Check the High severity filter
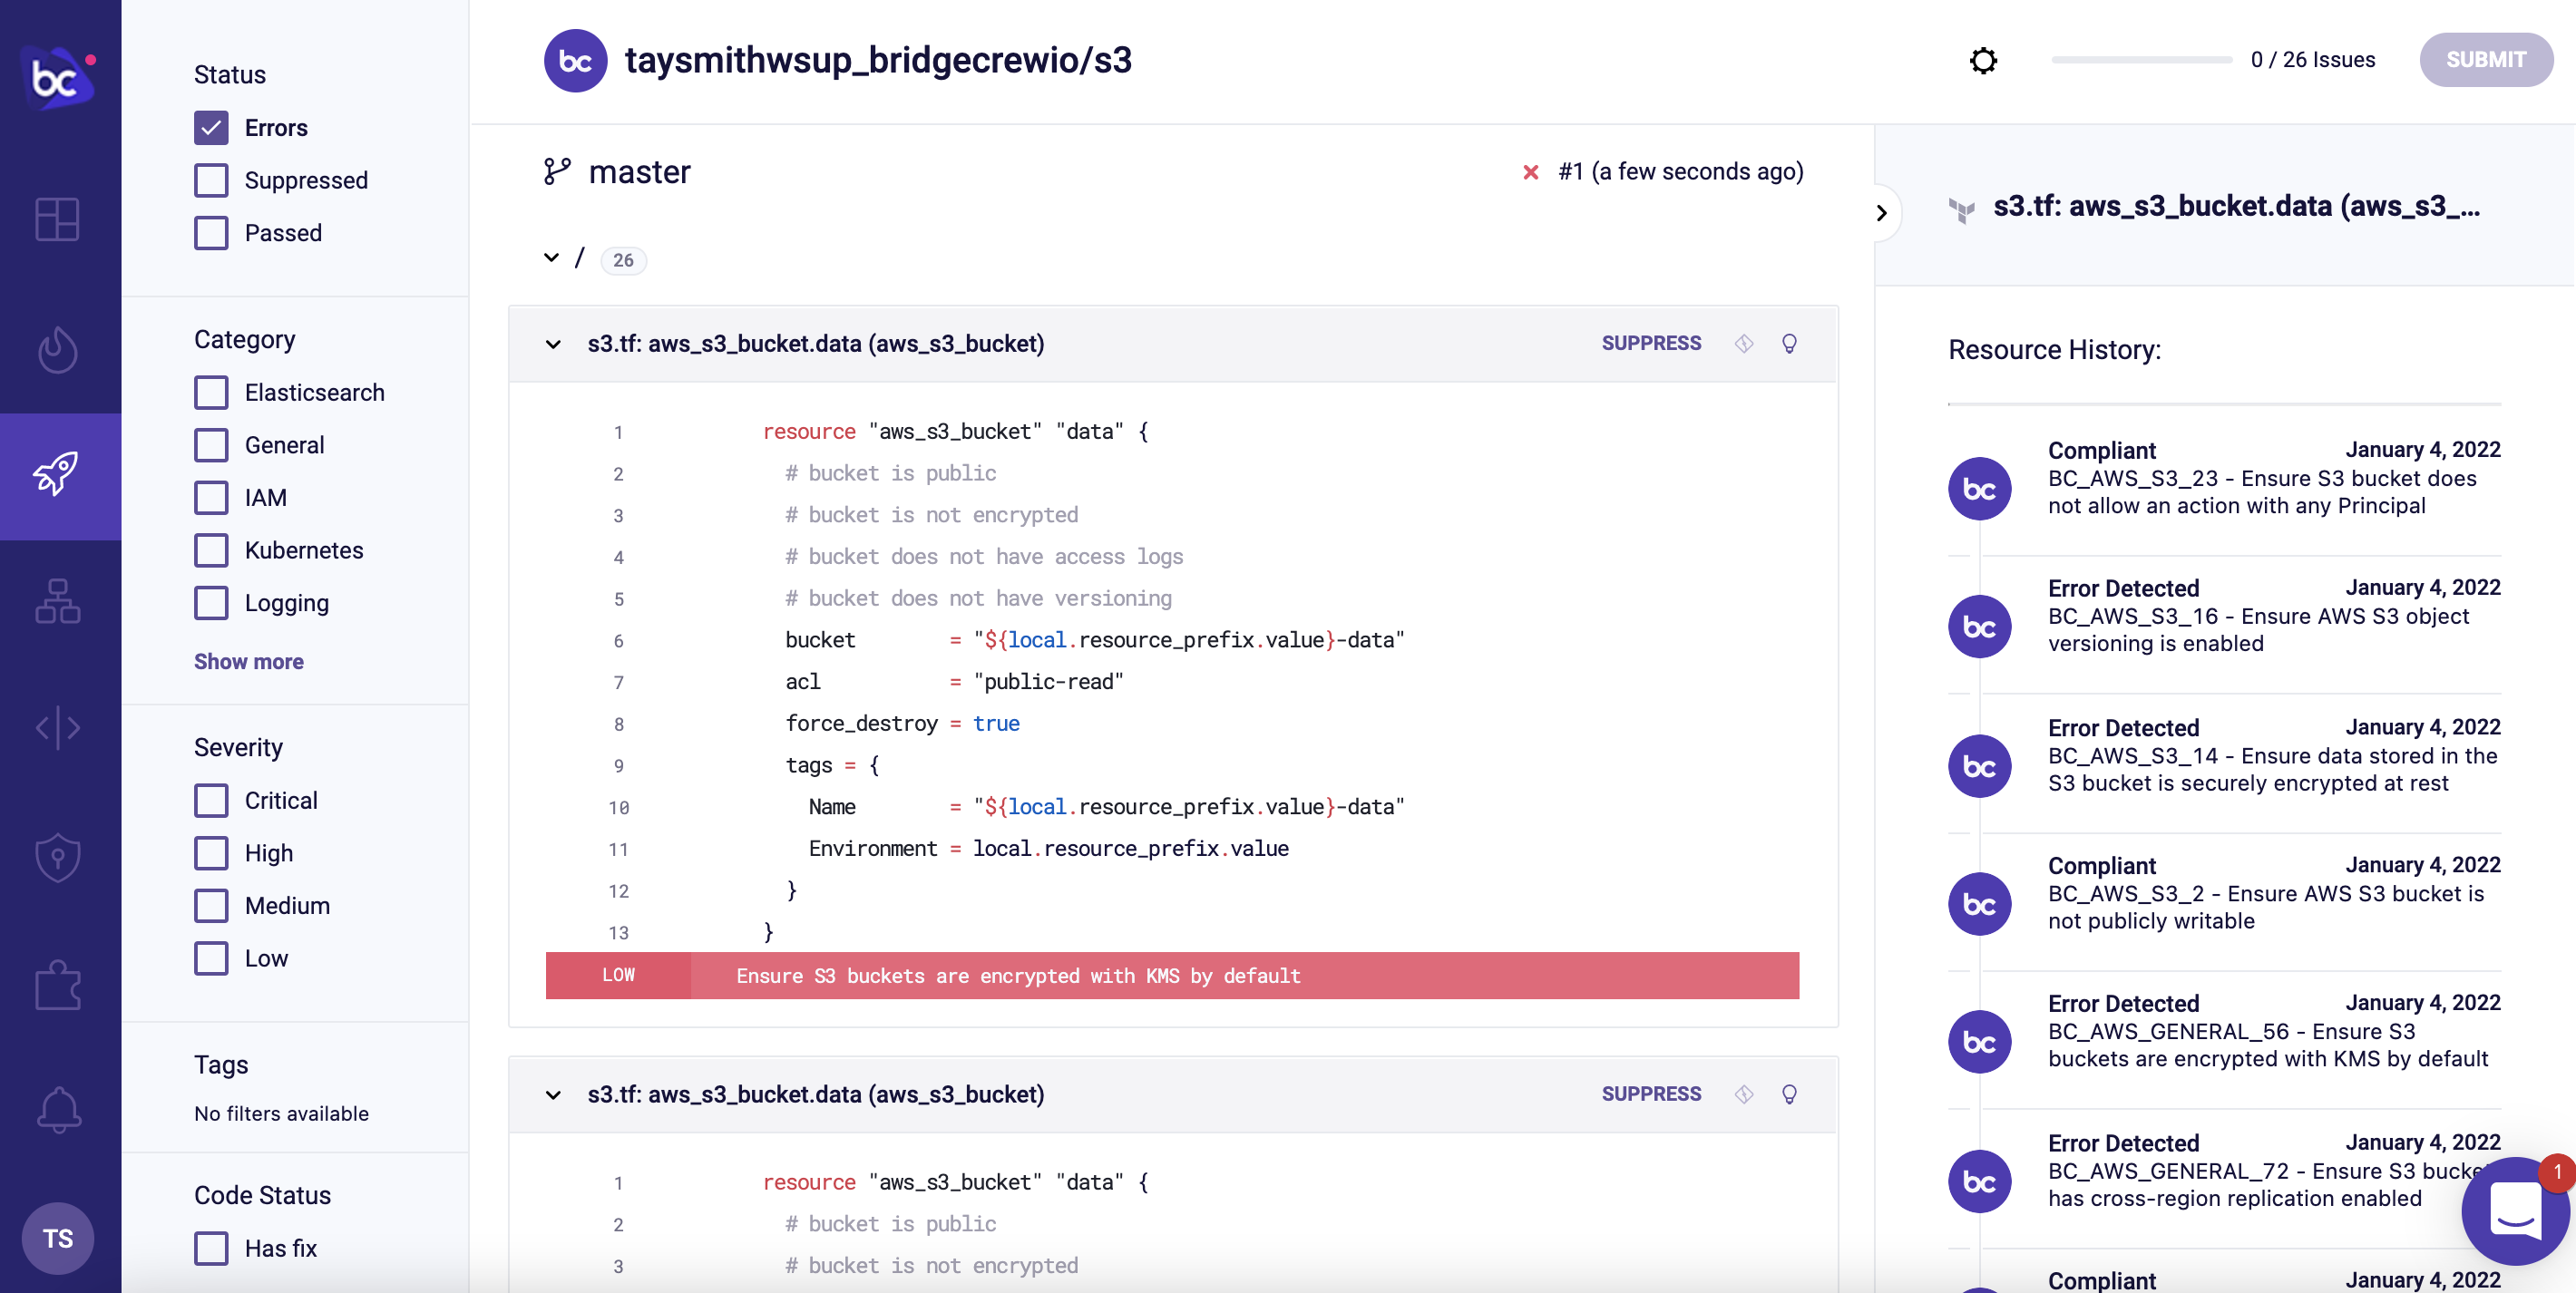Viewport: 2576px width, 1293px height. (x=211, y=853)
